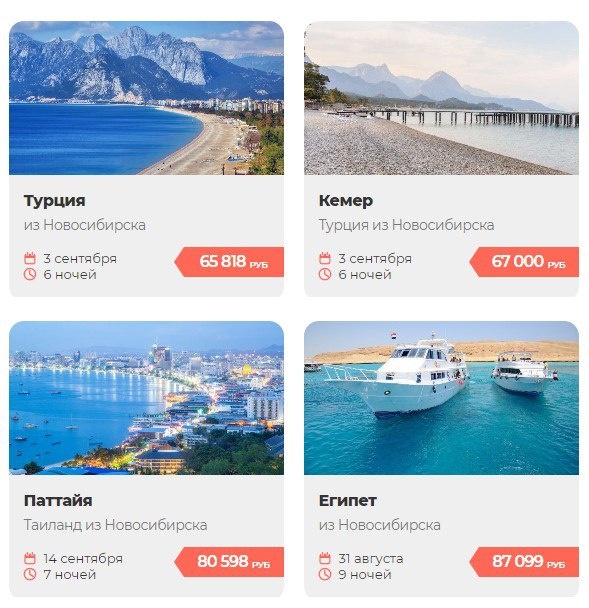Click calendar icon on Паттайя card
The image size is (589, 608).
click(x=30, y=558)
